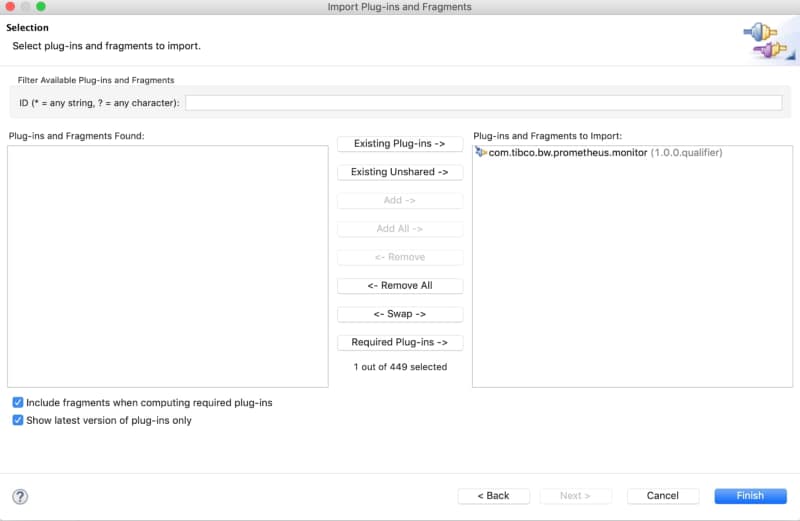Click the Add -> button
The height and width of the screenshot is (521, 800).
[400, 201]
